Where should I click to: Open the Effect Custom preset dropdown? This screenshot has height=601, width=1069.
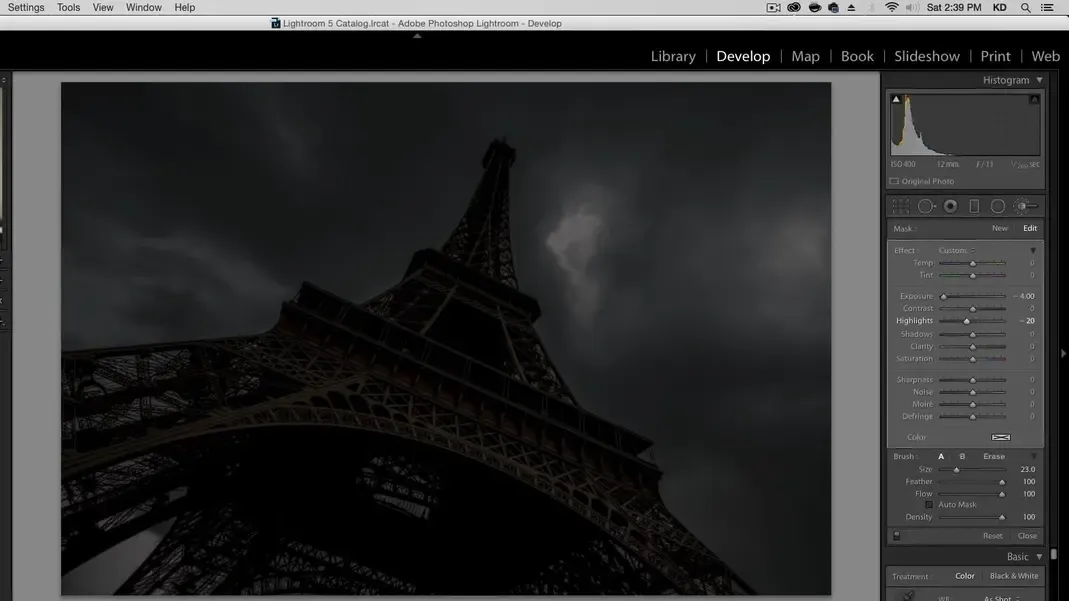957,251
